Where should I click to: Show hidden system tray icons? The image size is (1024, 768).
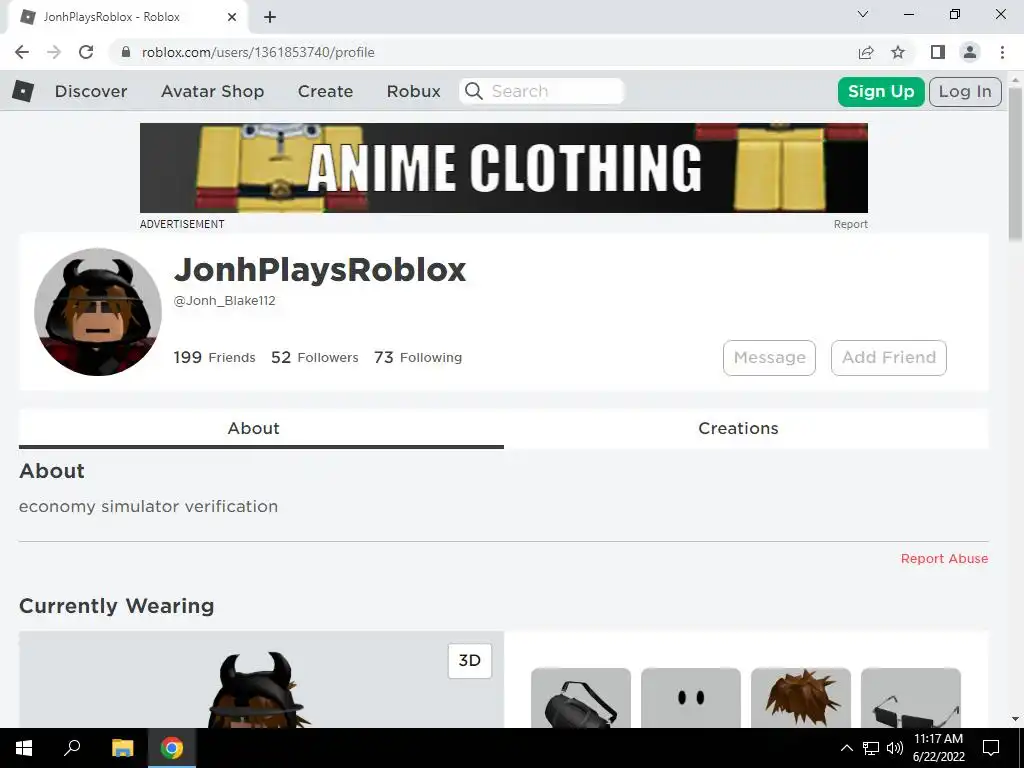[x=846, y=748]
